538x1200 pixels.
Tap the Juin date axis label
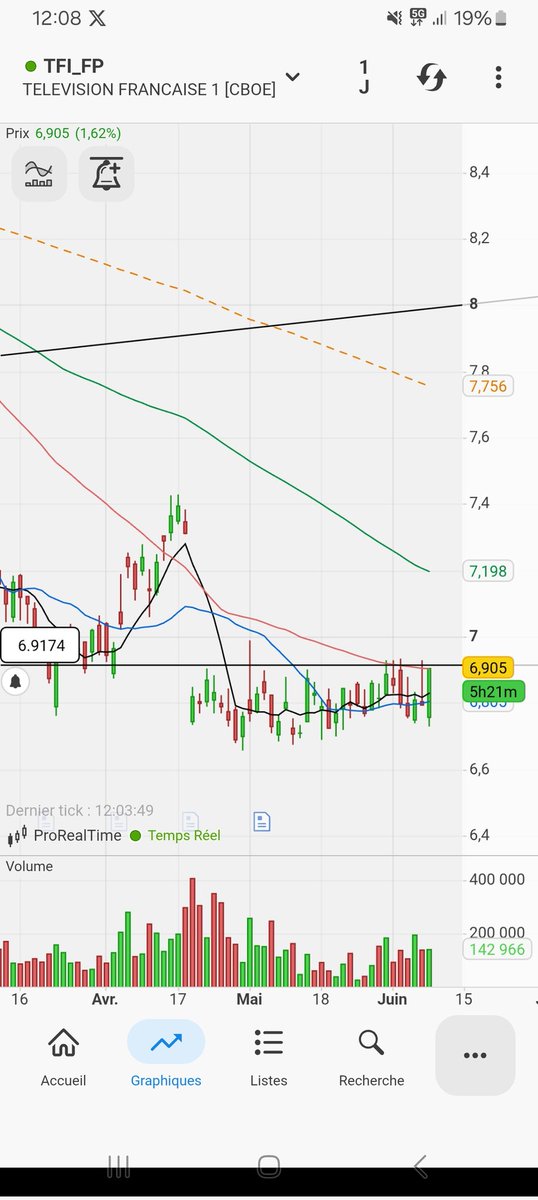point(393,999)
